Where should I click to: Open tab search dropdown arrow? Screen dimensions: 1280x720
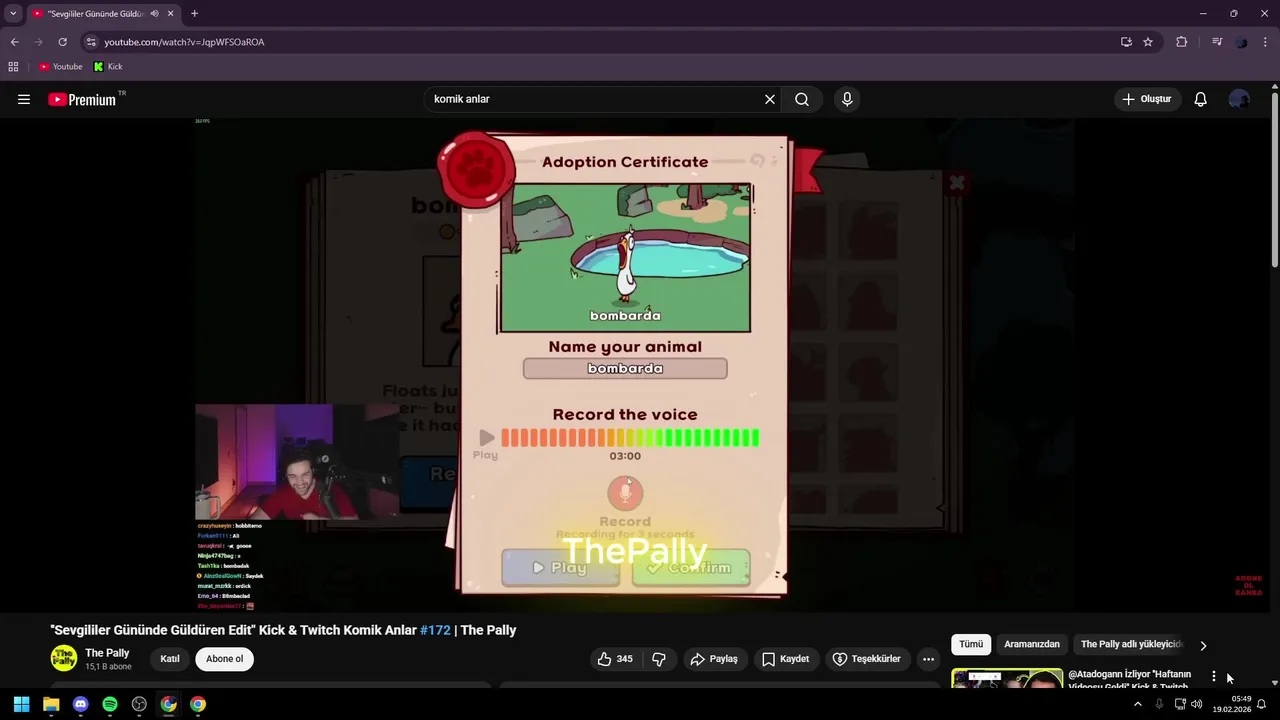13,13
